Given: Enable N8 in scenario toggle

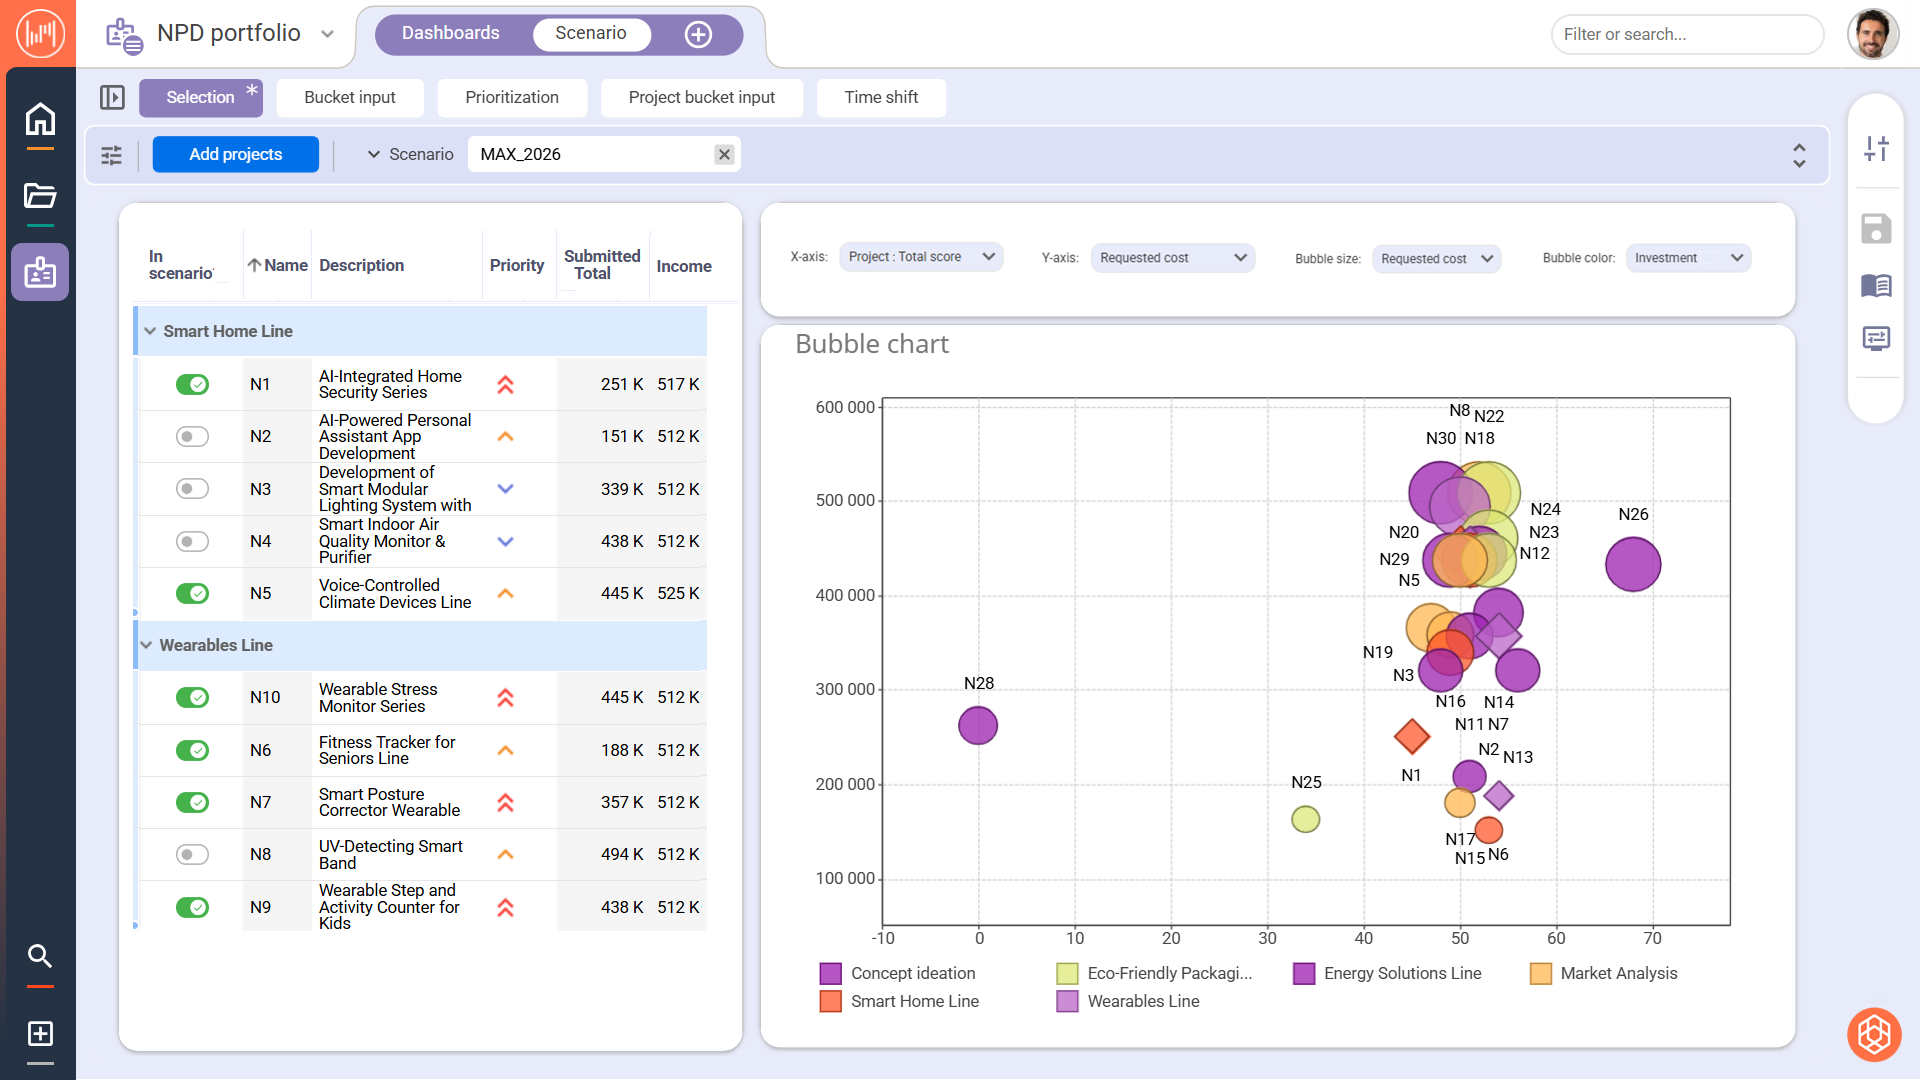Looking at the screenshot, I should pyautogui.click(x=192, y=854).
